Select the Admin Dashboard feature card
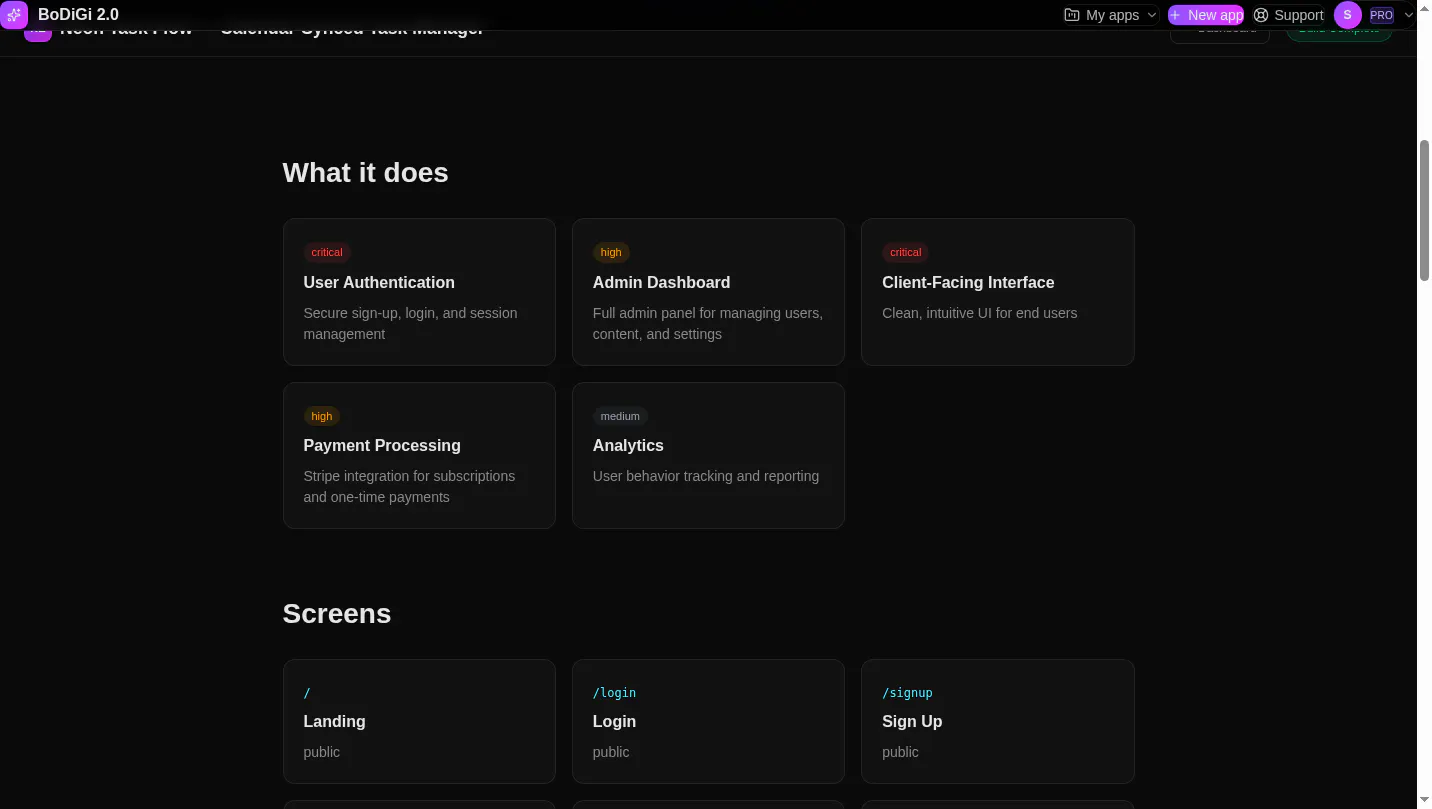 (x=708, y=292)
